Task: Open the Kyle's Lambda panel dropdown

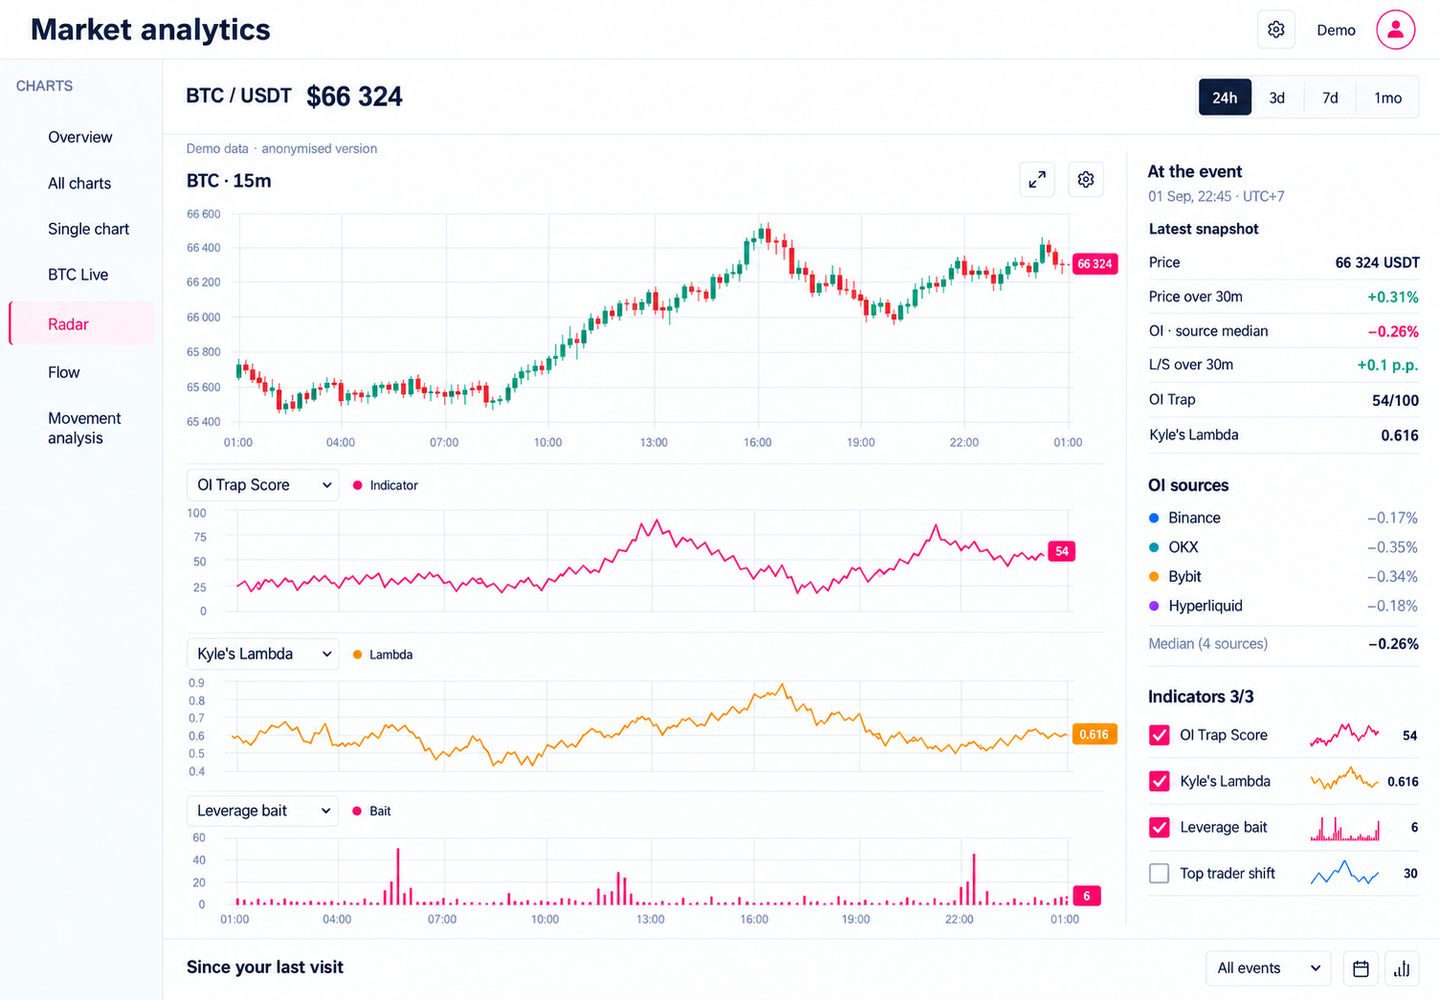Action: tap(263, 654)
